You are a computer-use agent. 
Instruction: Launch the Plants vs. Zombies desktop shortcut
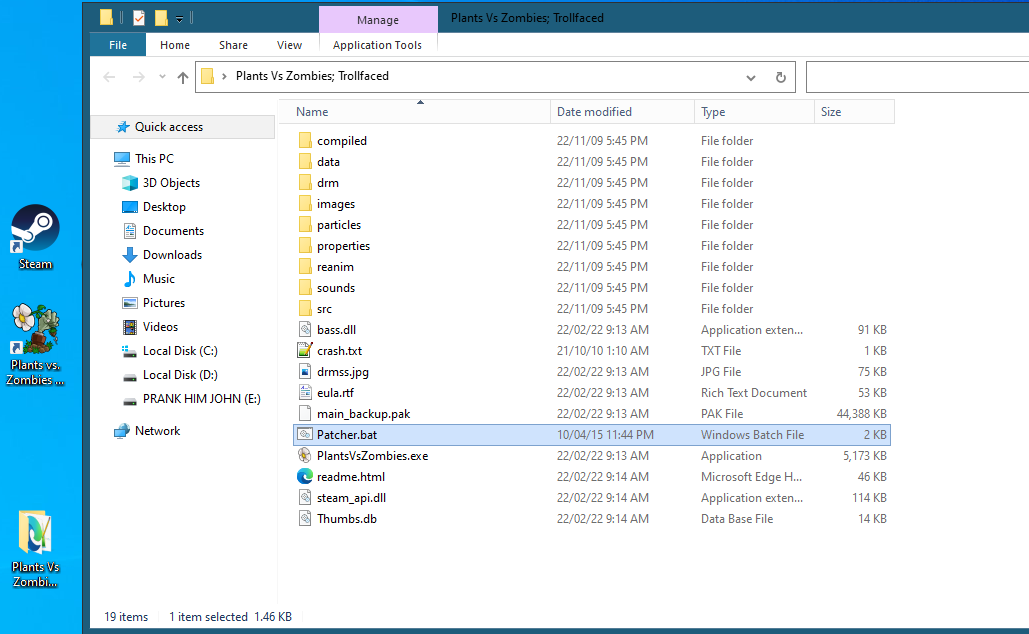[35, 345]
